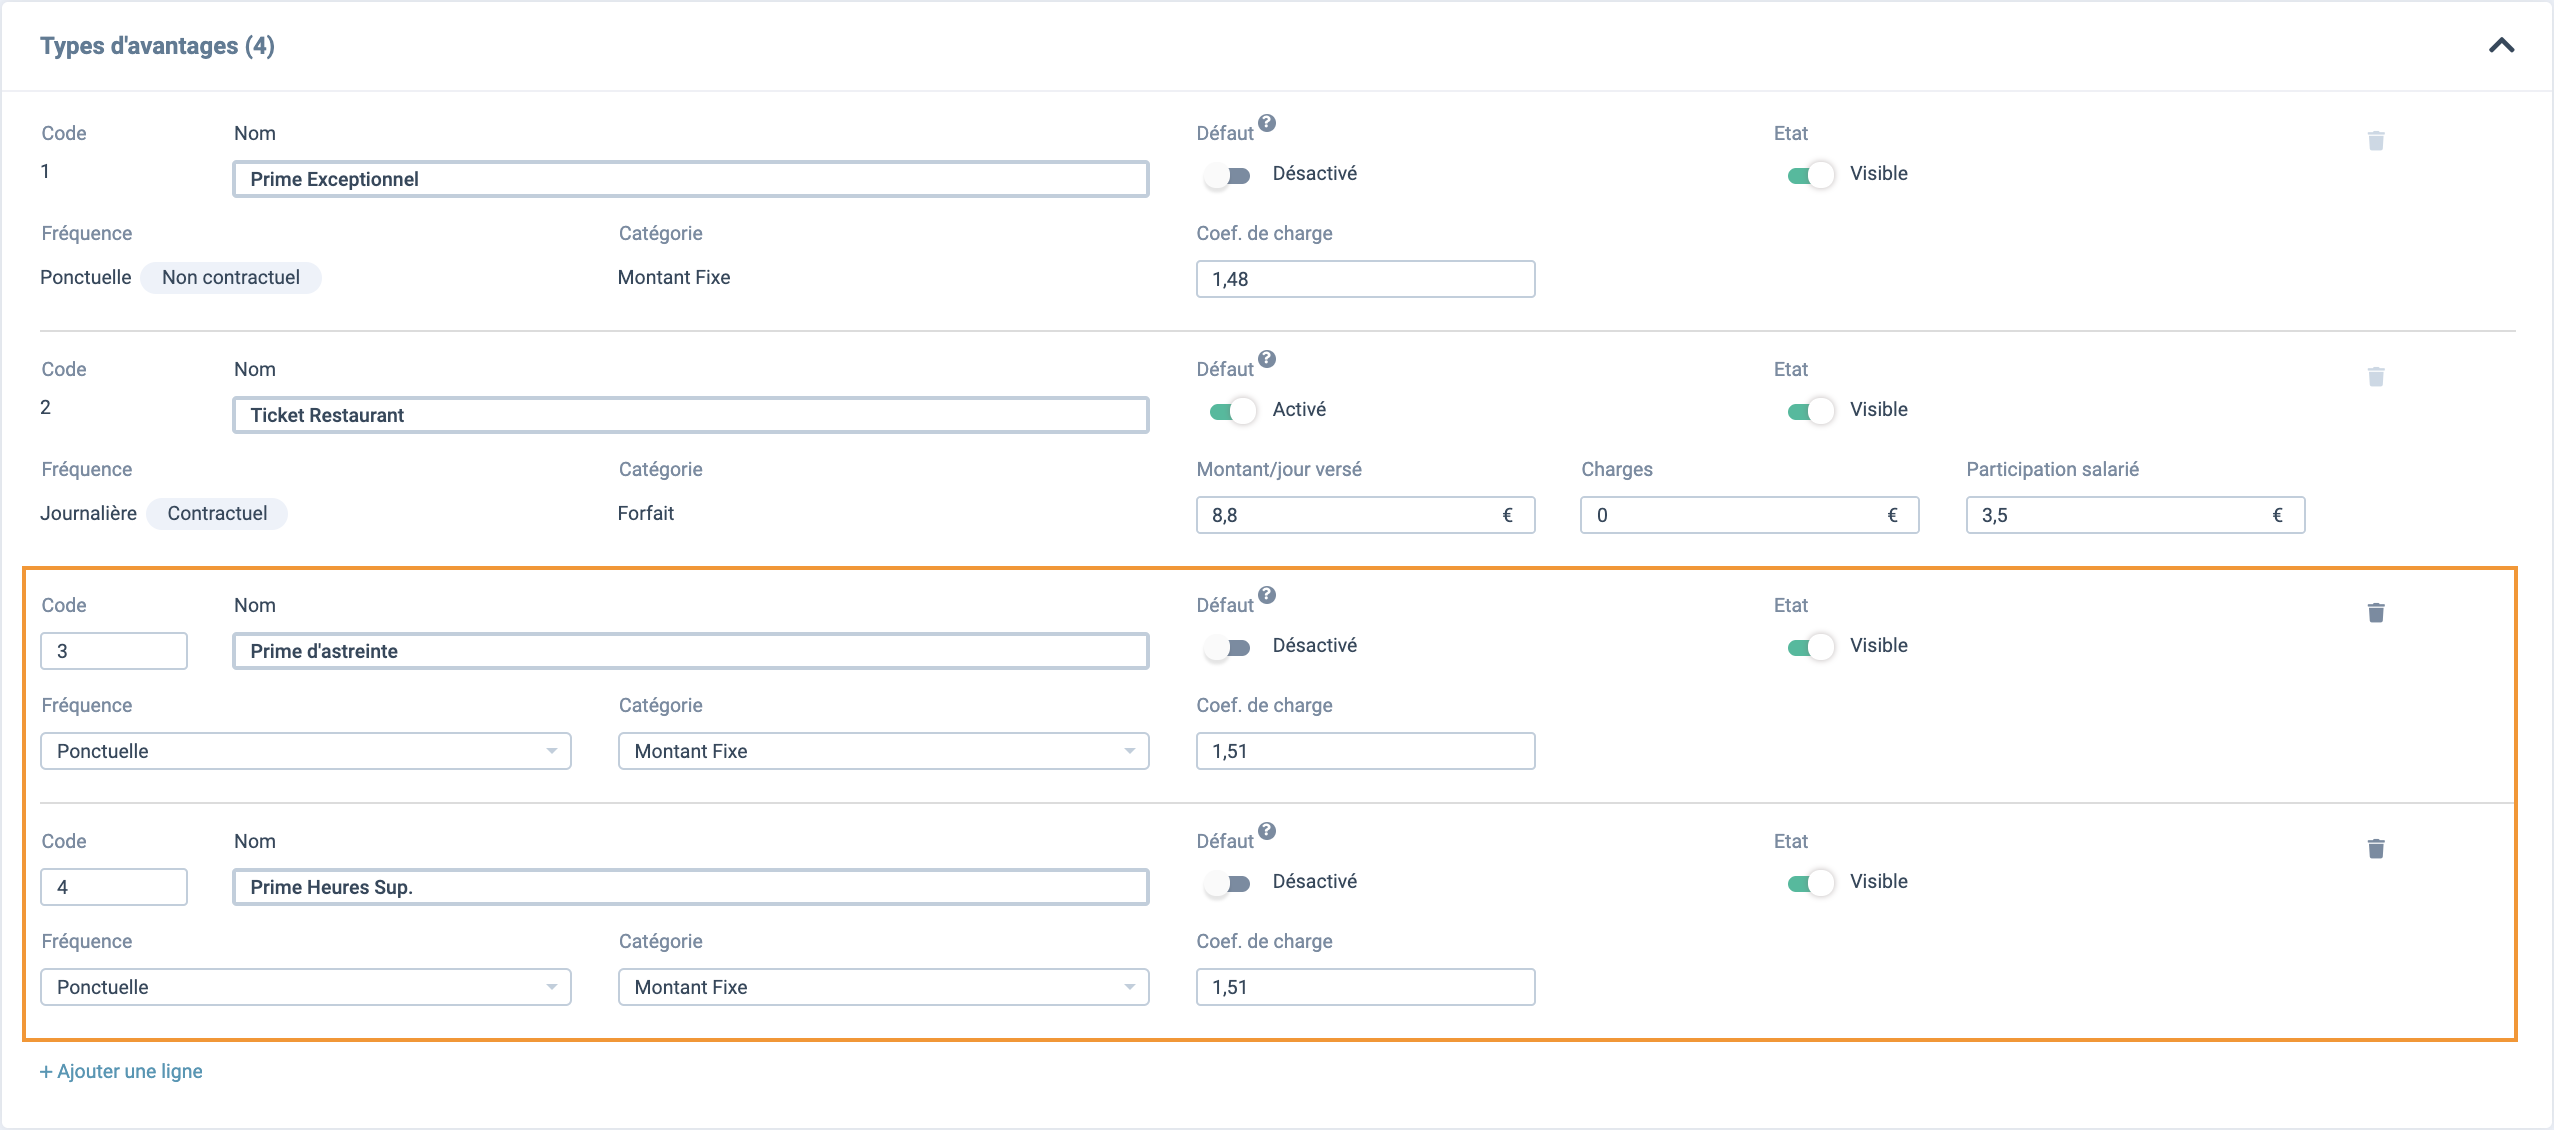Click the Contractuel tag

click(x=217, y=513)
